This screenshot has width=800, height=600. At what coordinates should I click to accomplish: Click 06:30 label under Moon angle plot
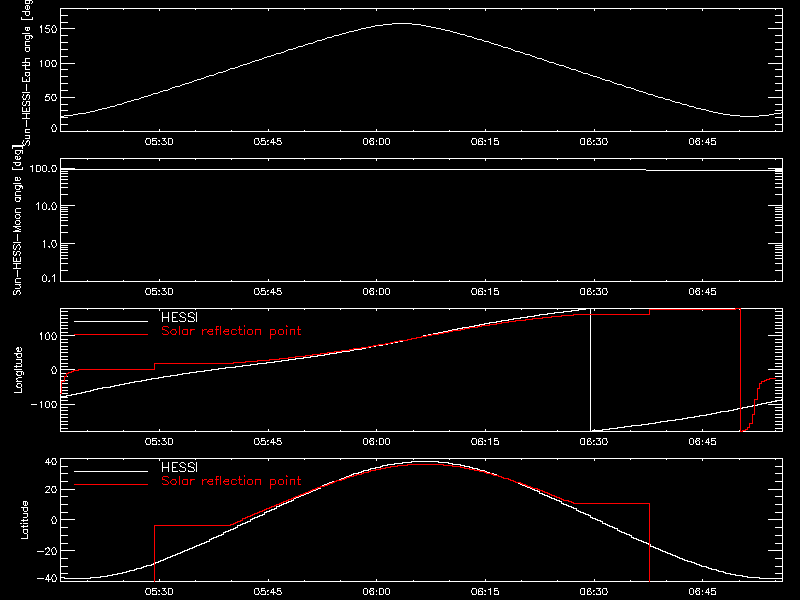coord(593,291)
